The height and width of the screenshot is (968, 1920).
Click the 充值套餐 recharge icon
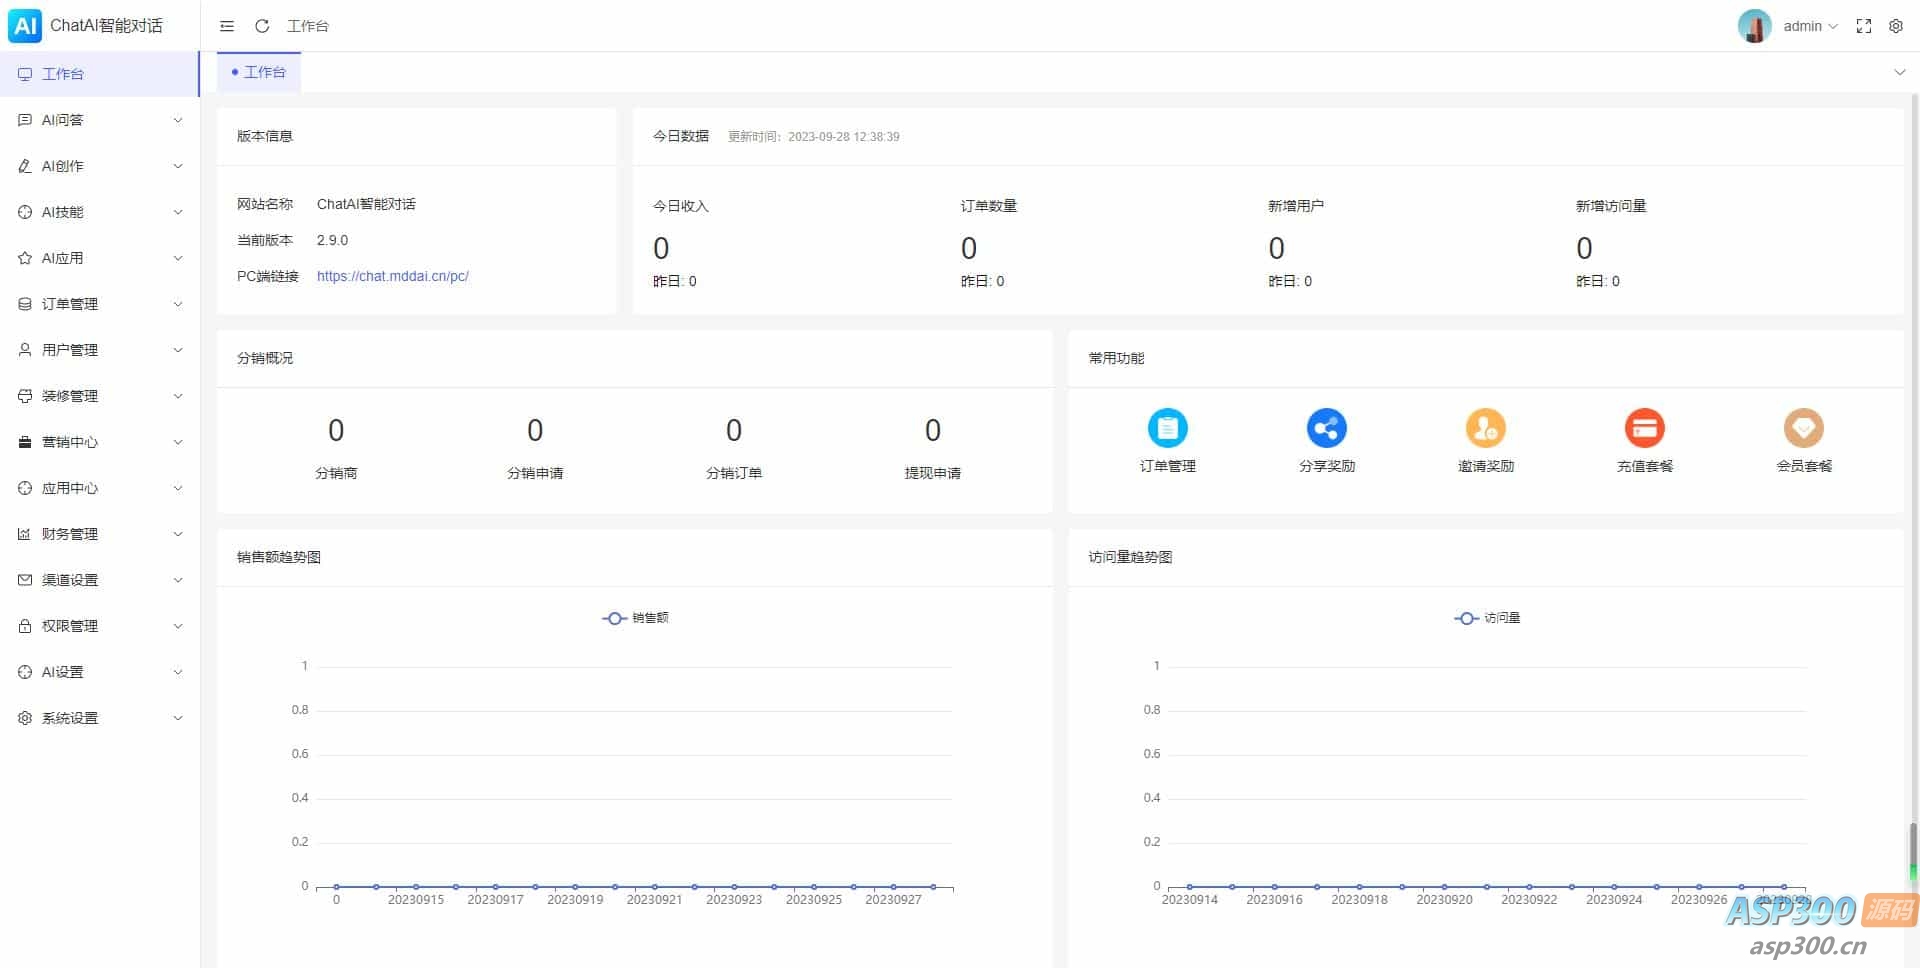point(1644,428)
